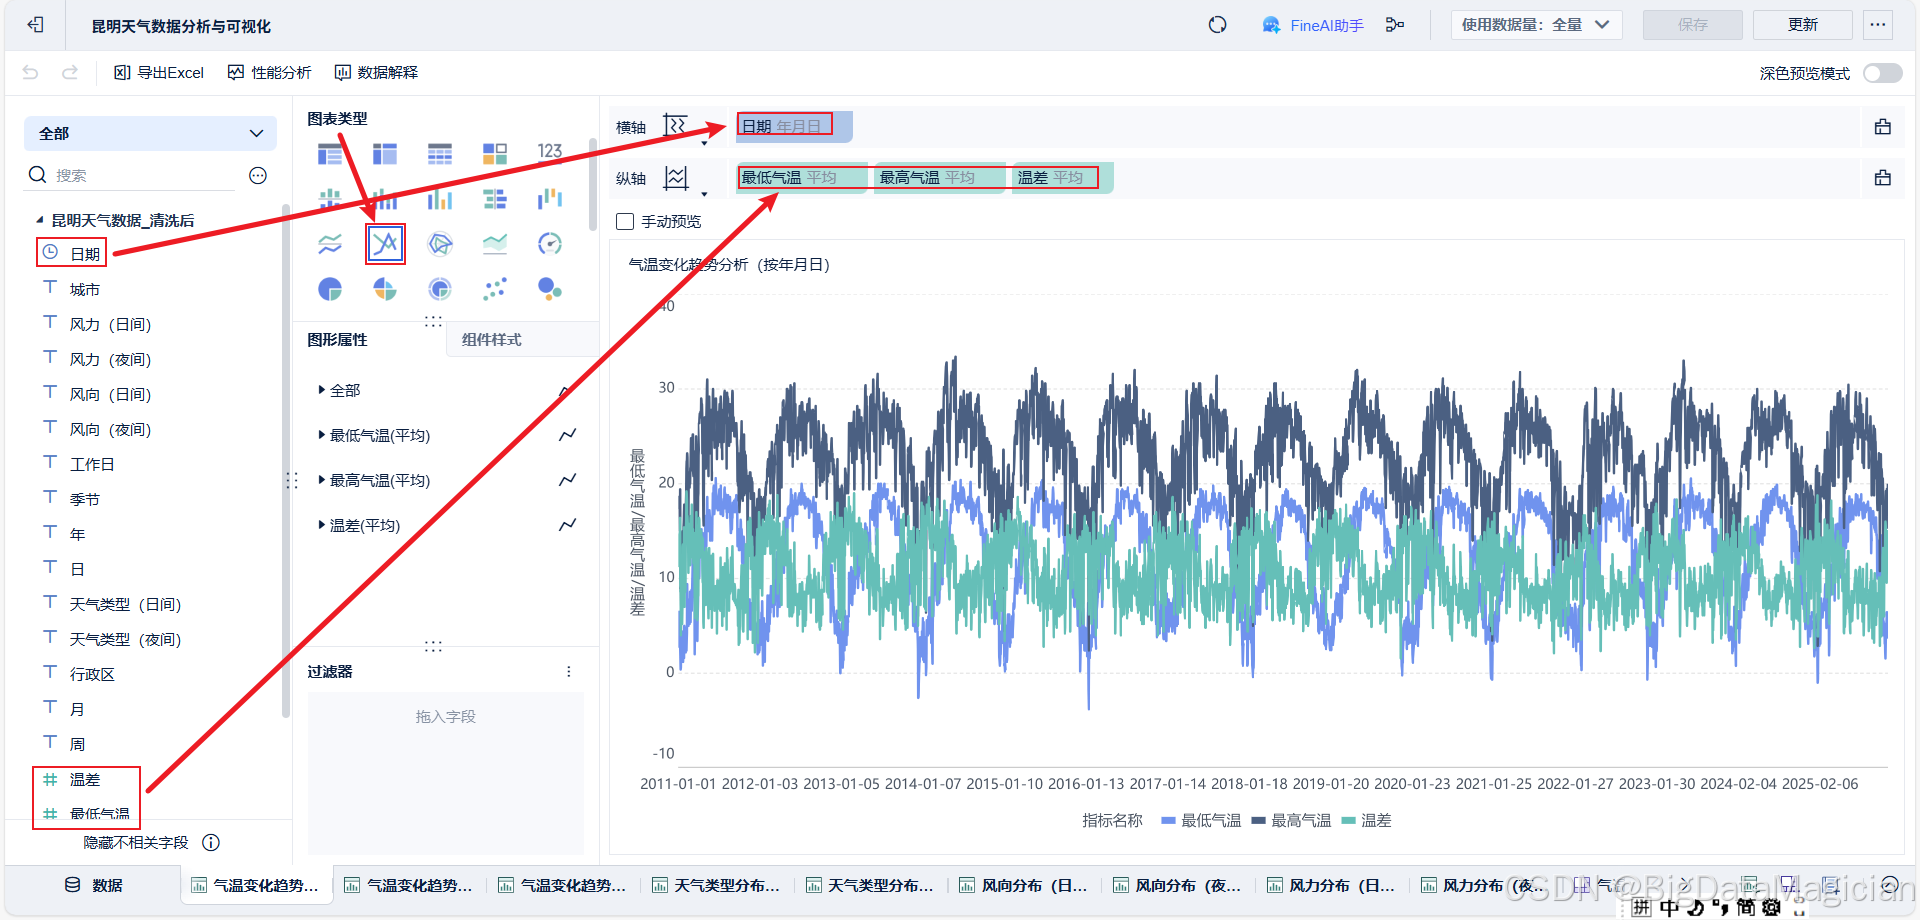Open the 使用数据量: 全量 dropdown
The width and height of the screenshot is (1920, 920).
click(1536, 25)
